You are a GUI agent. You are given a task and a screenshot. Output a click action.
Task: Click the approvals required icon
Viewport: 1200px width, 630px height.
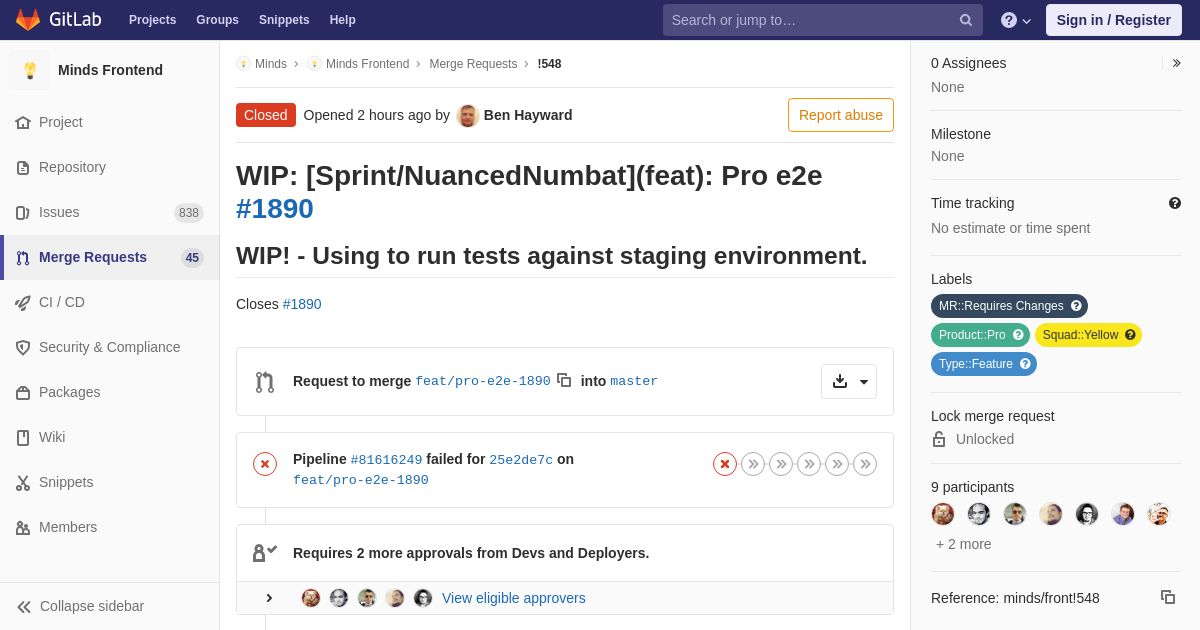[265, 552]
